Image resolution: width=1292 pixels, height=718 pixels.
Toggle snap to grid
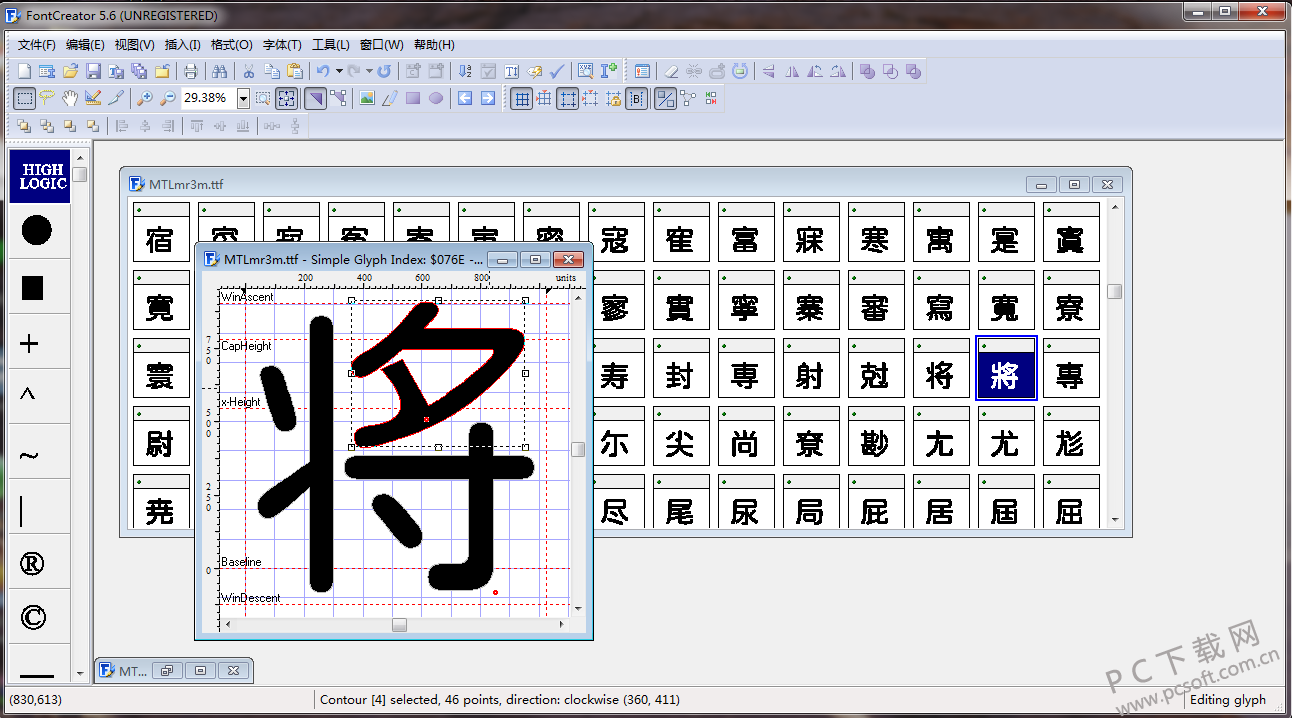click(544, 98)
